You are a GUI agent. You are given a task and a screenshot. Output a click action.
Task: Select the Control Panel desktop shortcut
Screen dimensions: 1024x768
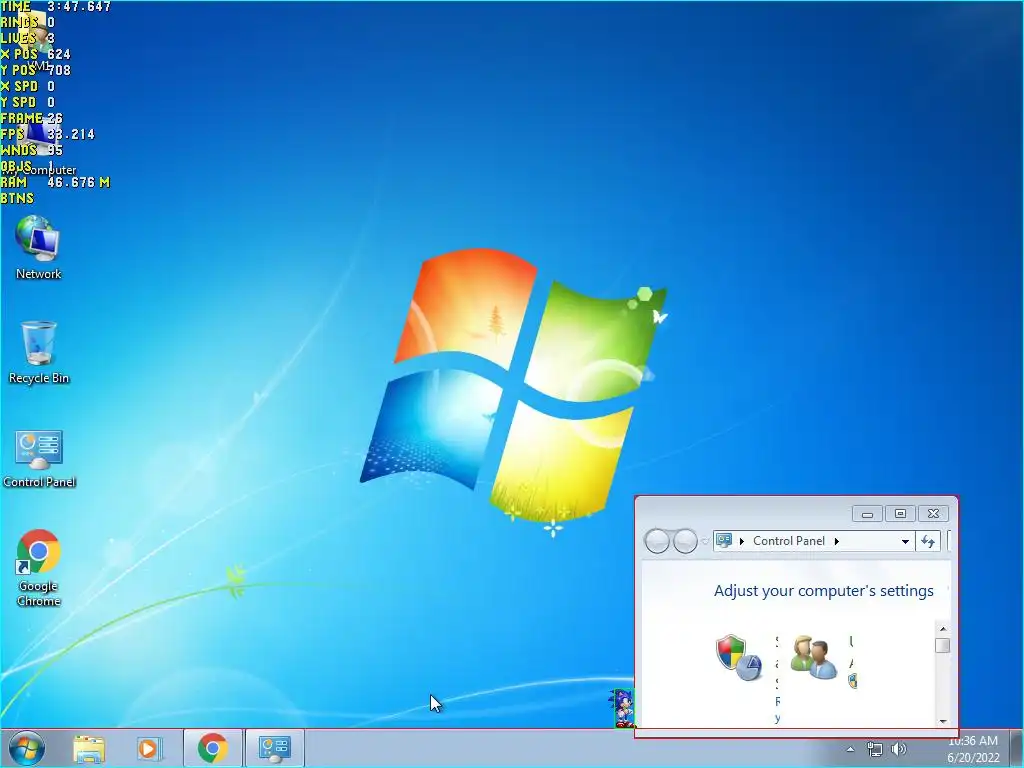tap(39, 458)
